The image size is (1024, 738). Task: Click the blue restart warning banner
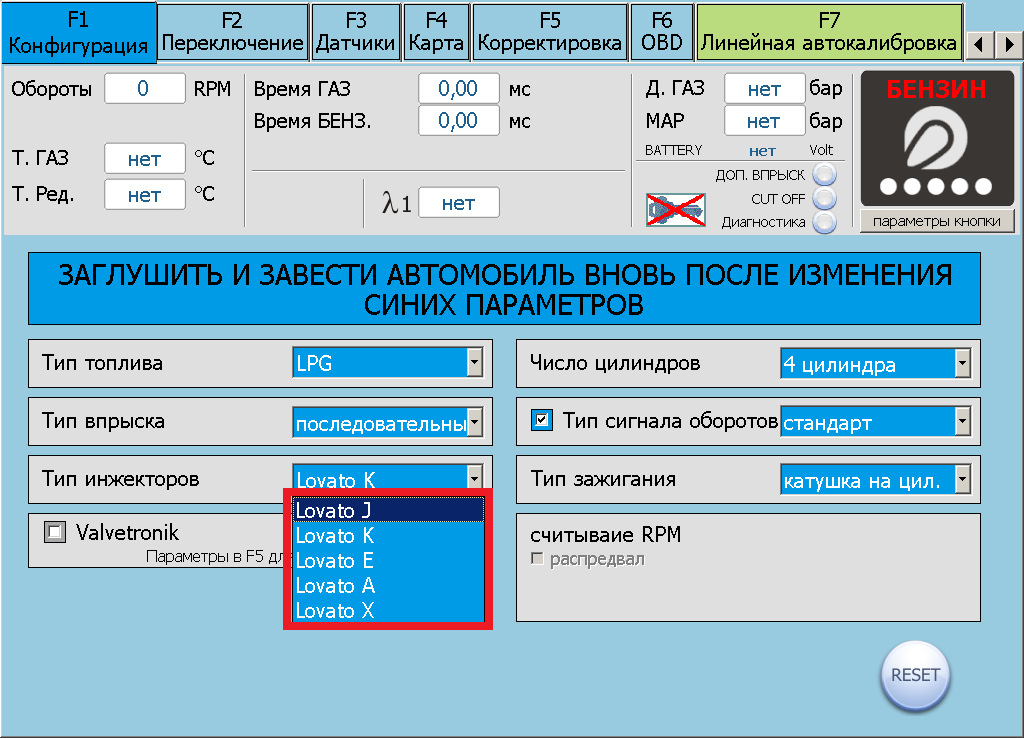(x=504, y=289)
